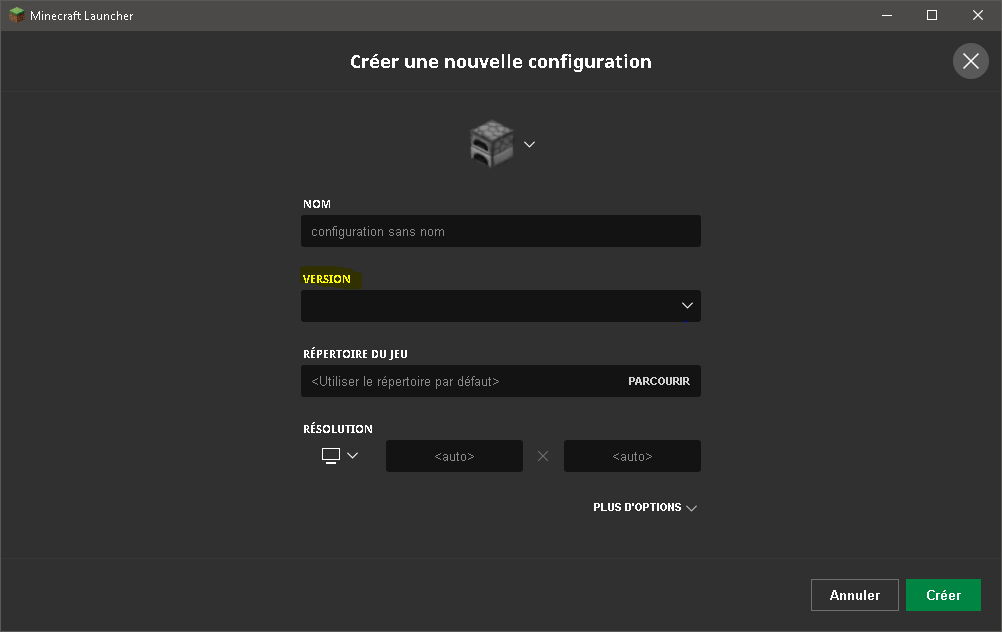
Task: Click the monitor resolution icon
Action: [x=330, y=456]
